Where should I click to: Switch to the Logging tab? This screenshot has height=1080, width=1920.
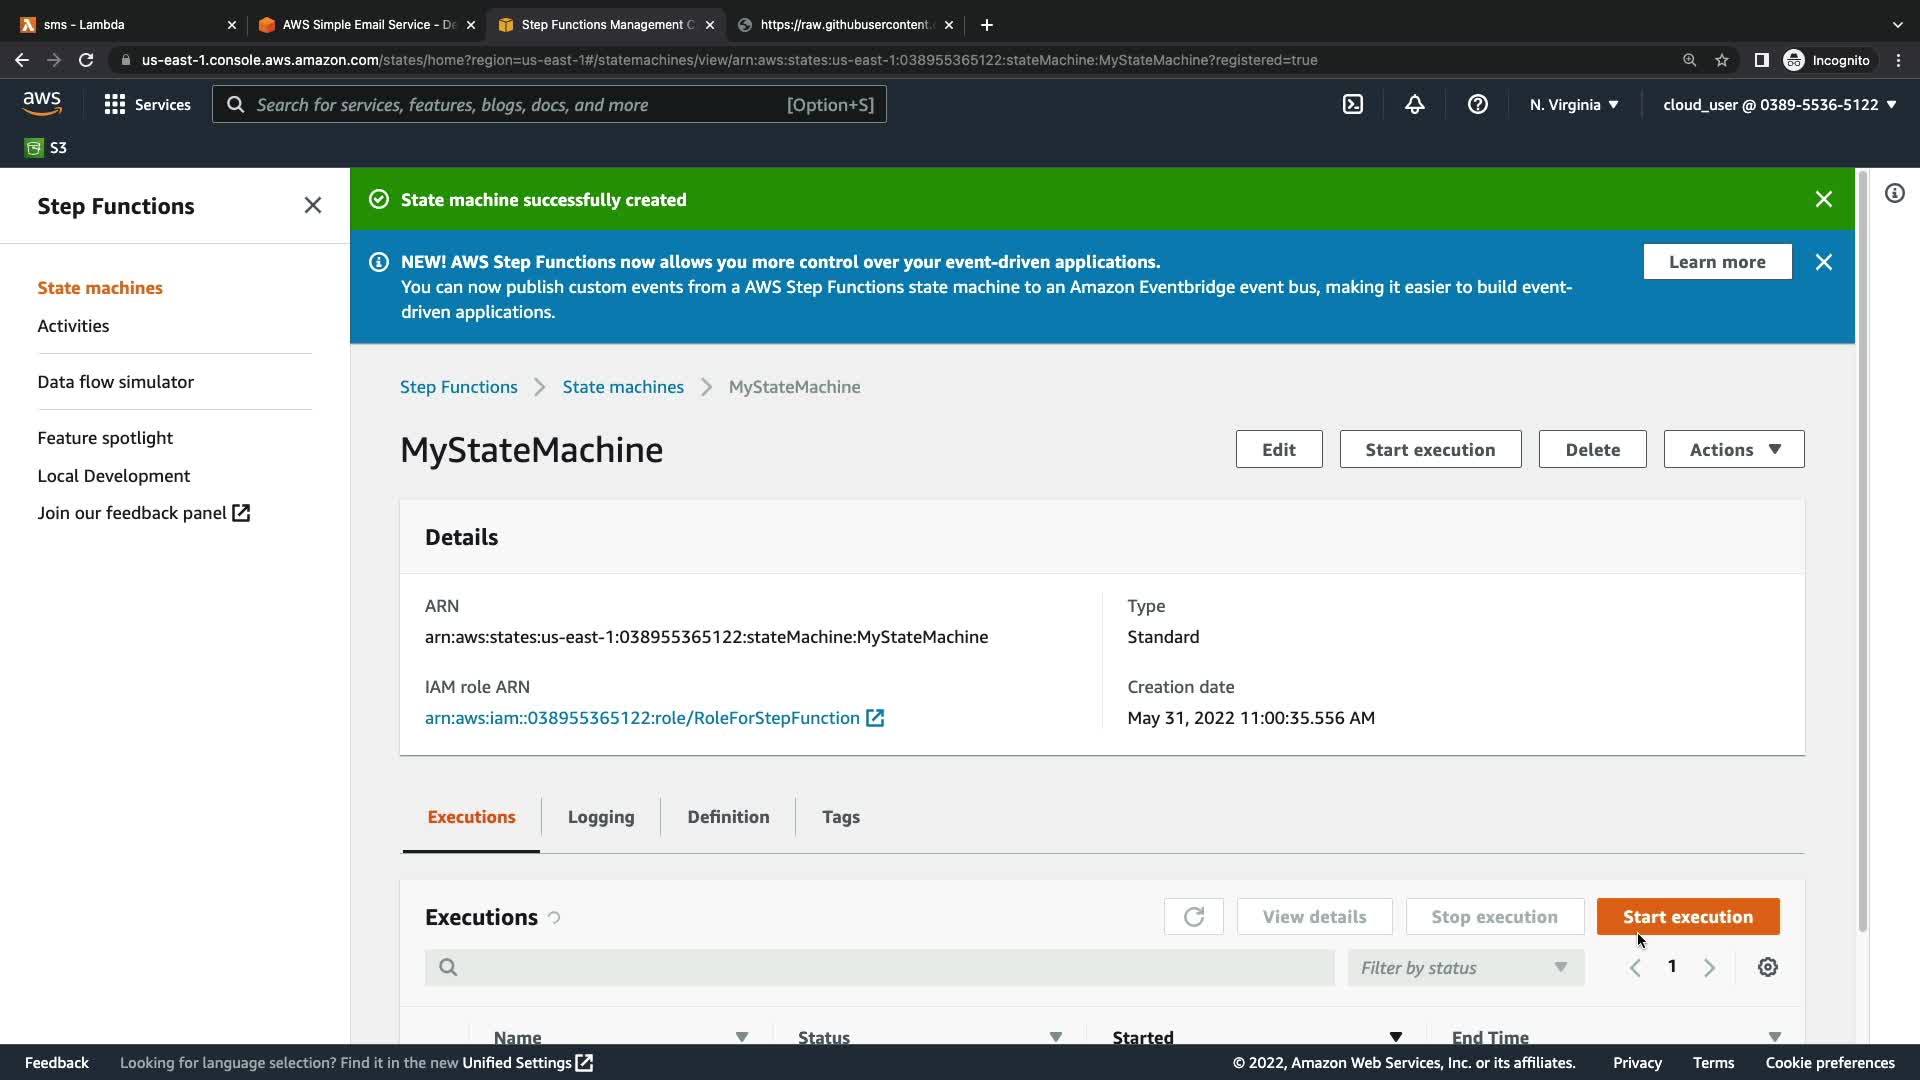click(x=600, y=817)
